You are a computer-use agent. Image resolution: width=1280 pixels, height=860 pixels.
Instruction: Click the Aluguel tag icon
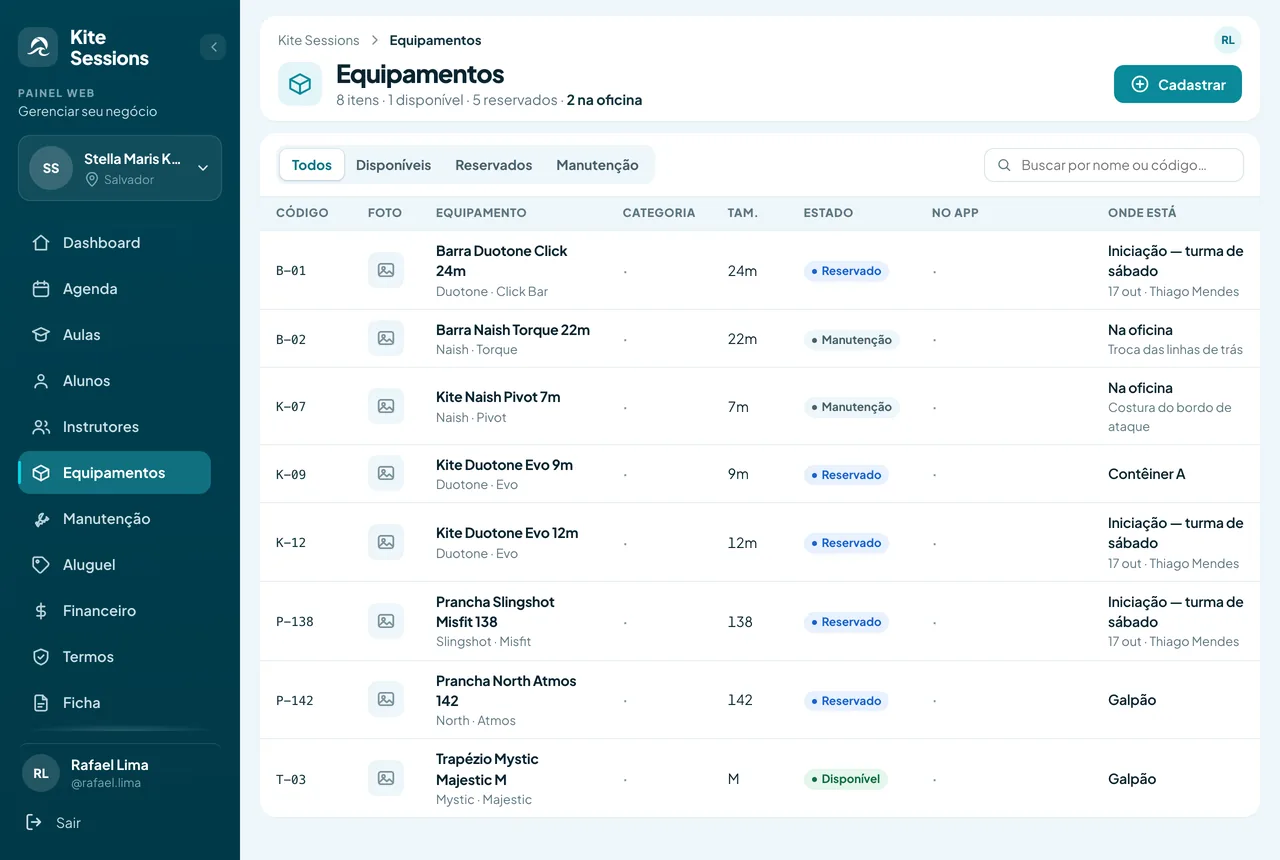tap(41, 565)
